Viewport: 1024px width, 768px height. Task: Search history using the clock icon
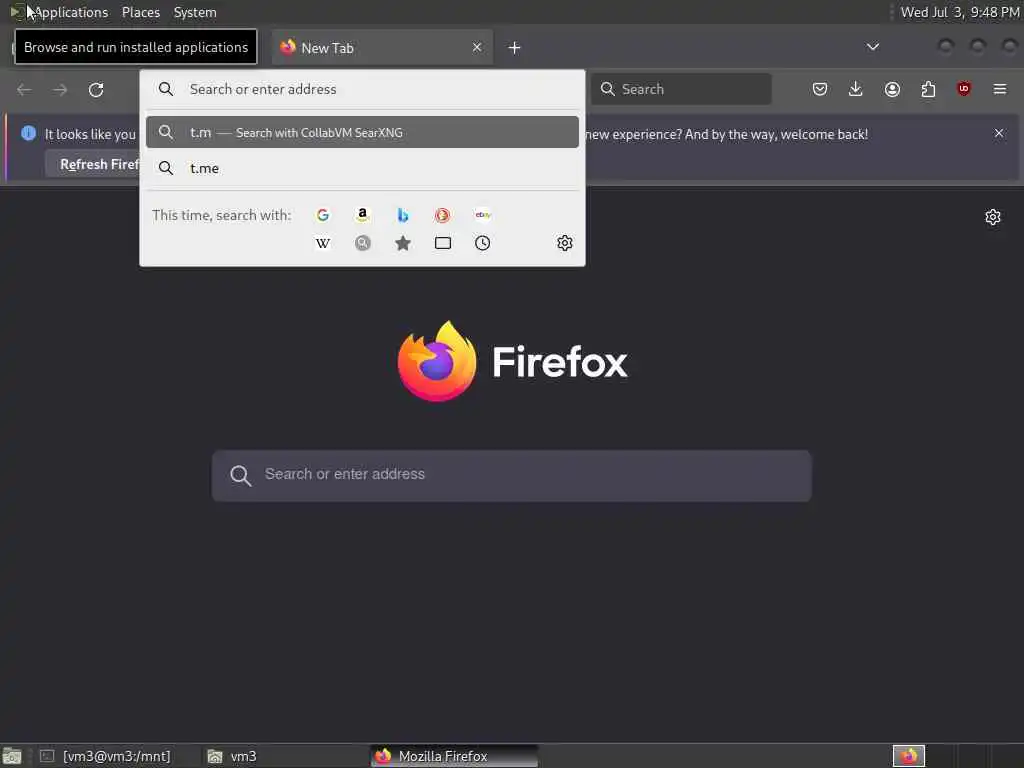(483, 243)
